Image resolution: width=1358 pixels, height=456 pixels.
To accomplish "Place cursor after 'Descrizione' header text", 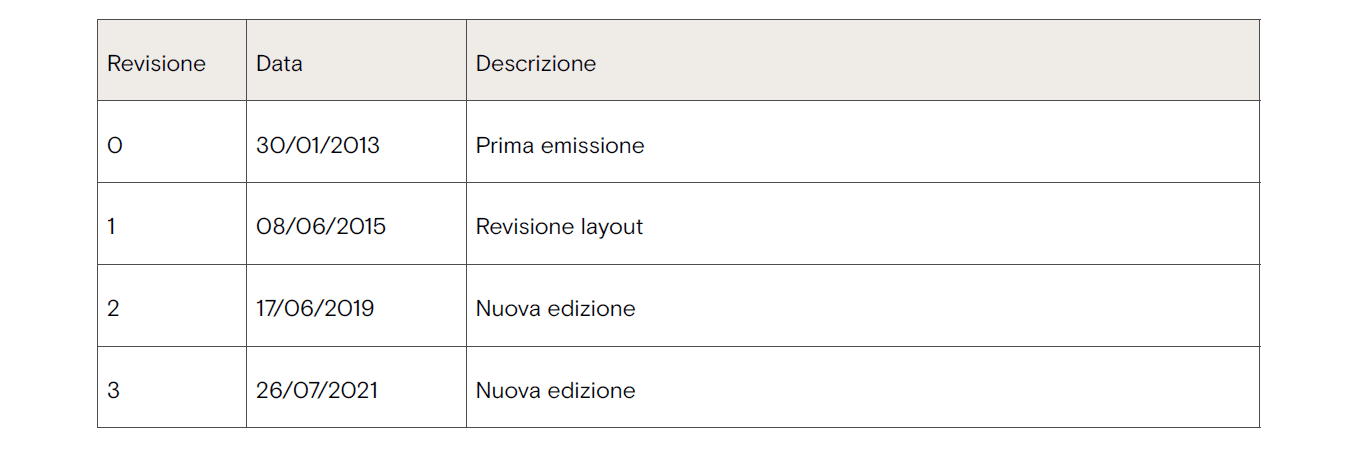I will pyautogui.click(x=598, y=64).
